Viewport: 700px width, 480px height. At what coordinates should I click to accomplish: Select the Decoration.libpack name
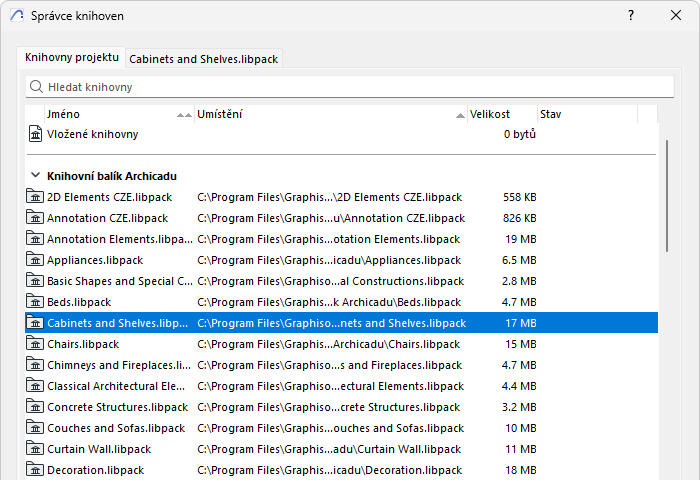click(x=96, y=470)
